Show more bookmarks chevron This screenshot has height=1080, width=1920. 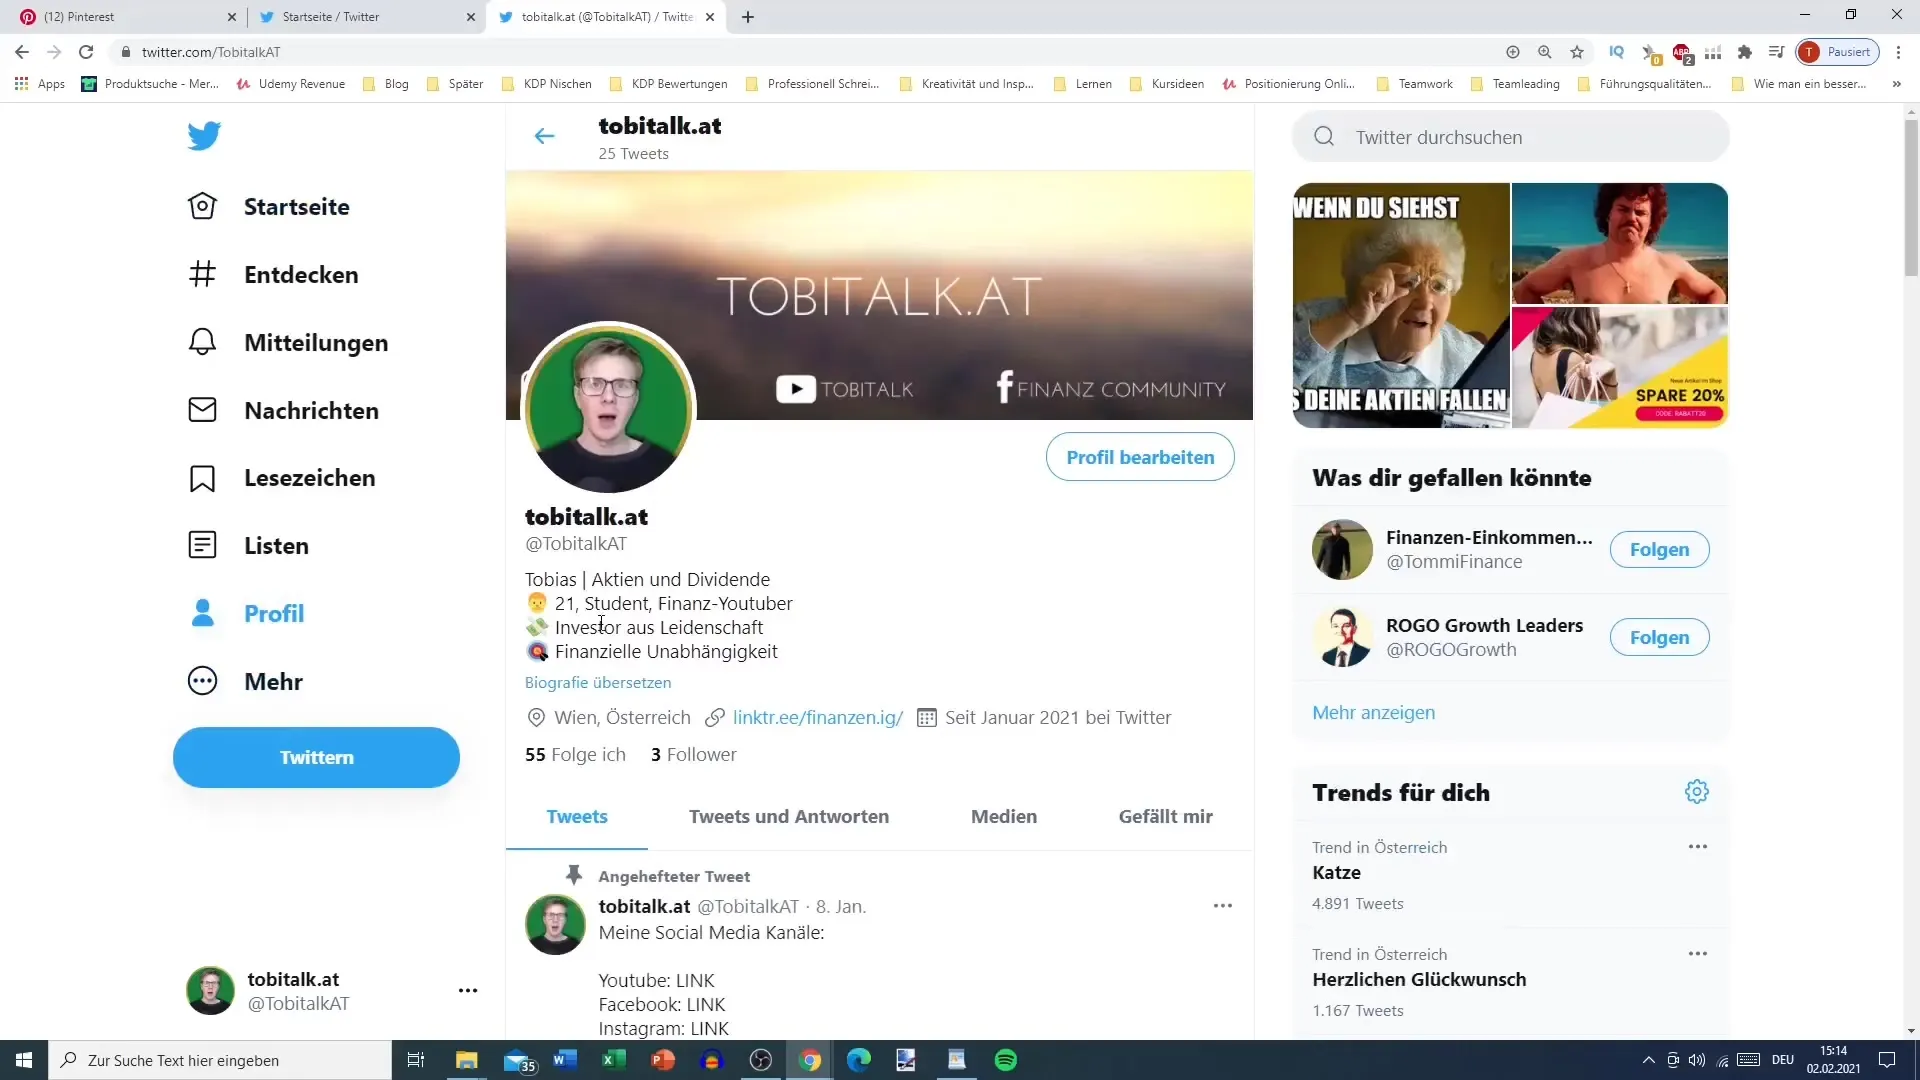click(x=1896, y=84)
